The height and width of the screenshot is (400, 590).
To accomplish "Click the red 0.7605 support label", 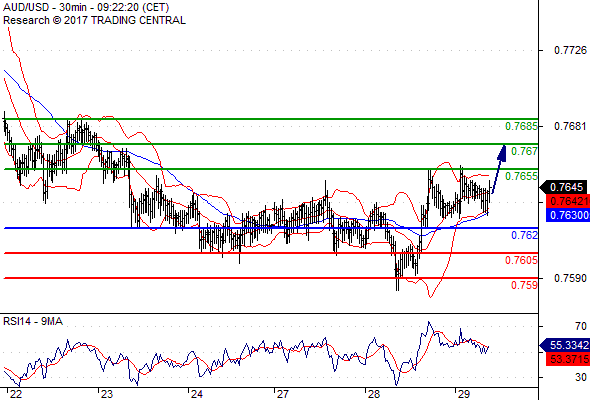I will coord(521,260).
